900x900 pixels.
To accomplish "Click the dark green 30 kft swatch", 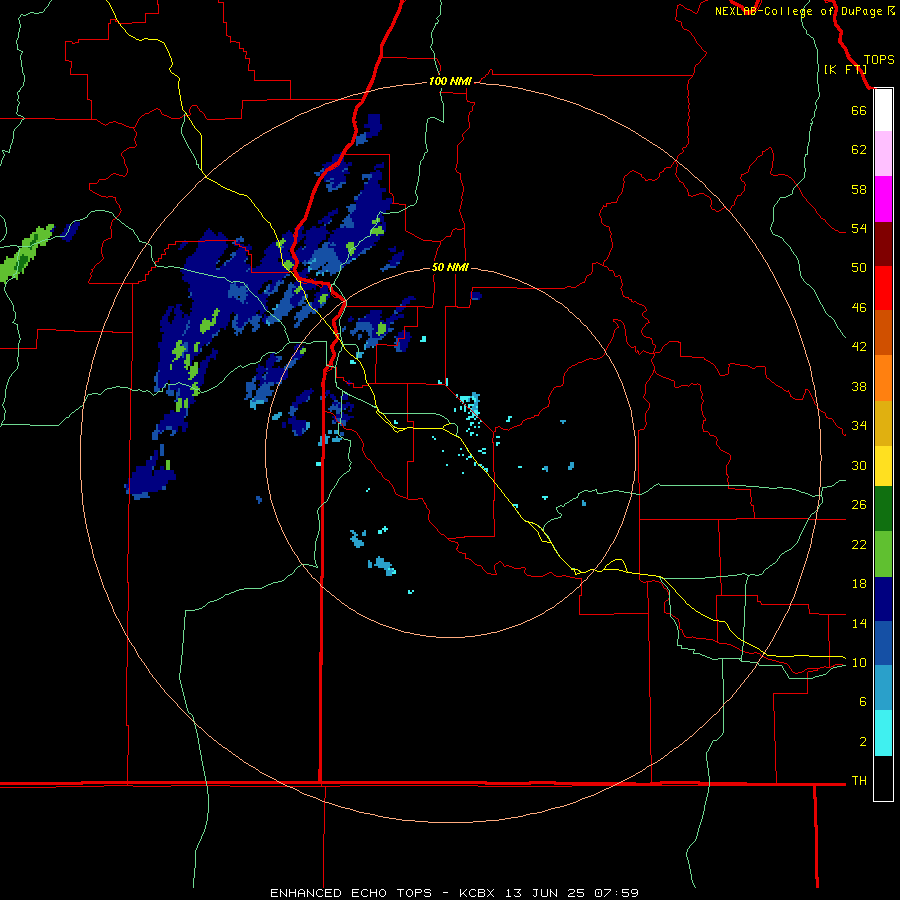I will [883, 509].
